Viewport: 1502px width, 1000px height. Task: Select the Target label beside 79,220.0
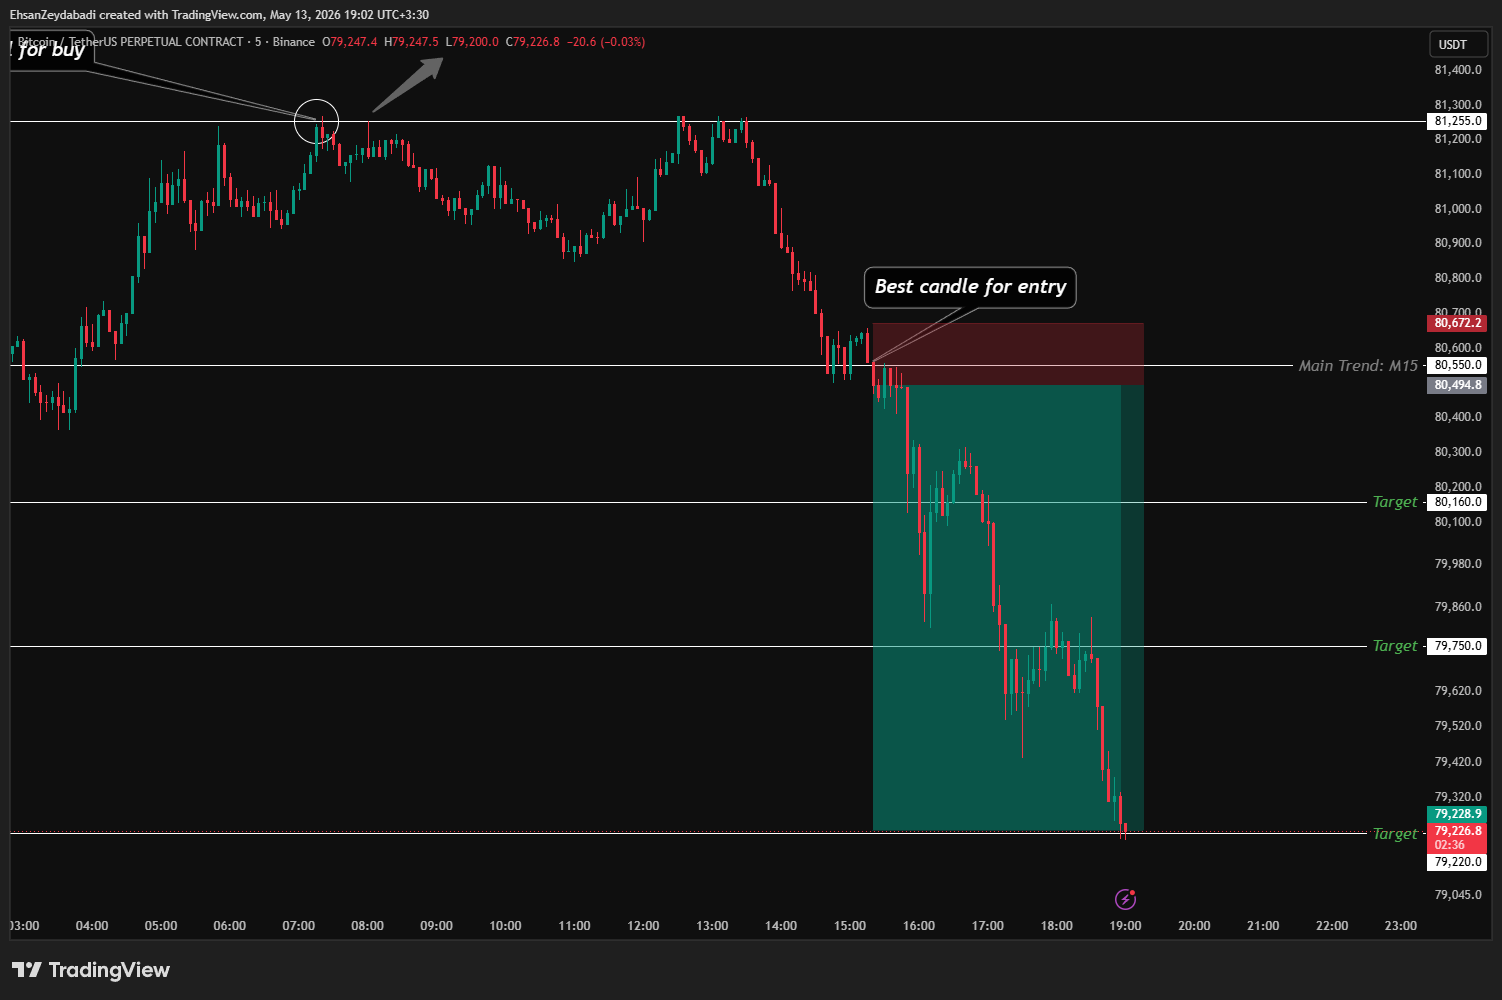tap(1395, 834)
